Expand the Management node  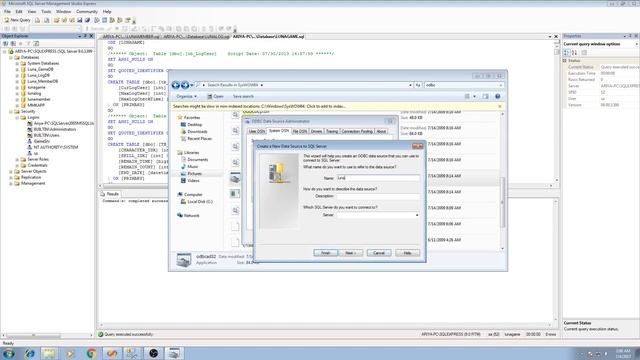(11, 183)
